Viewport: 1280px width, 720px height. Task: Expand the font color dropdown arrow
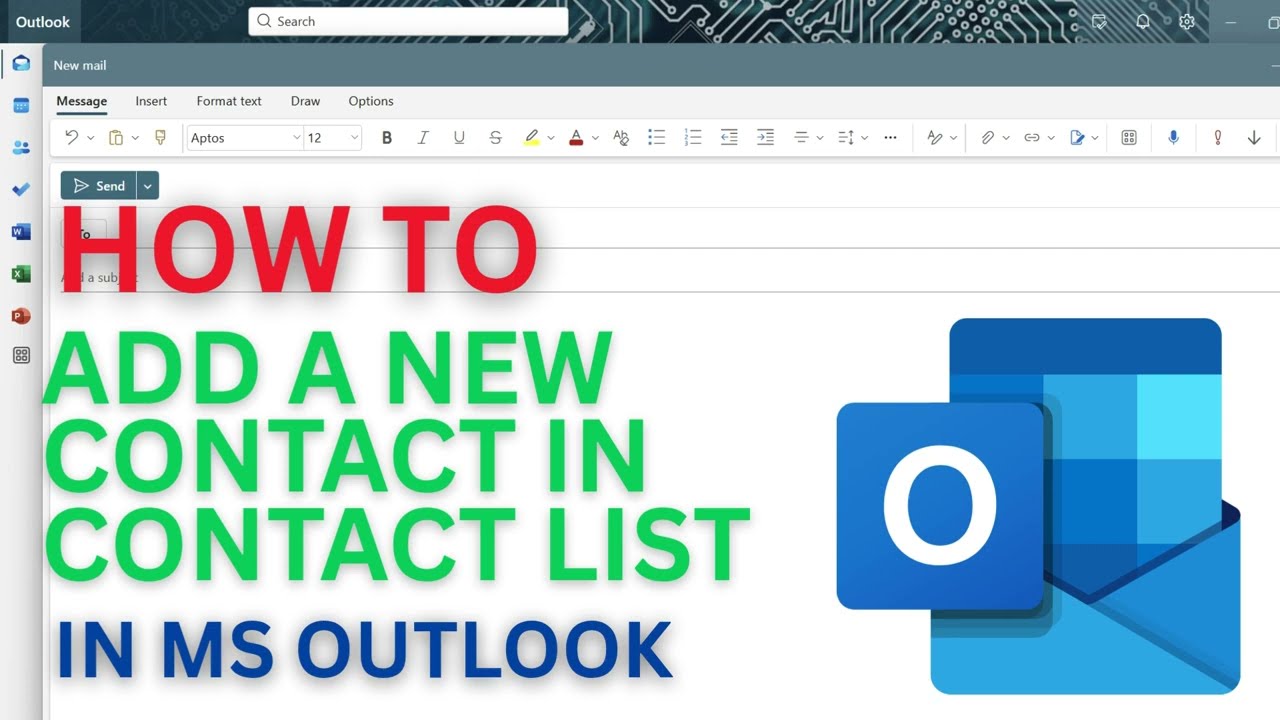tap(595, 138)
